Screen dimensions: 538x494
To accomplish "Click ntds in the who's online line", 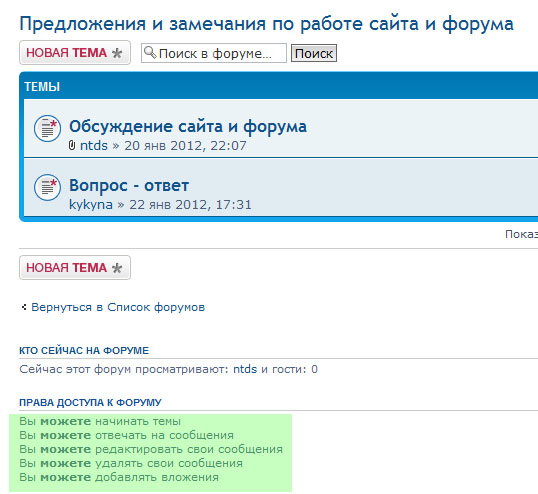I will (245, 369).
